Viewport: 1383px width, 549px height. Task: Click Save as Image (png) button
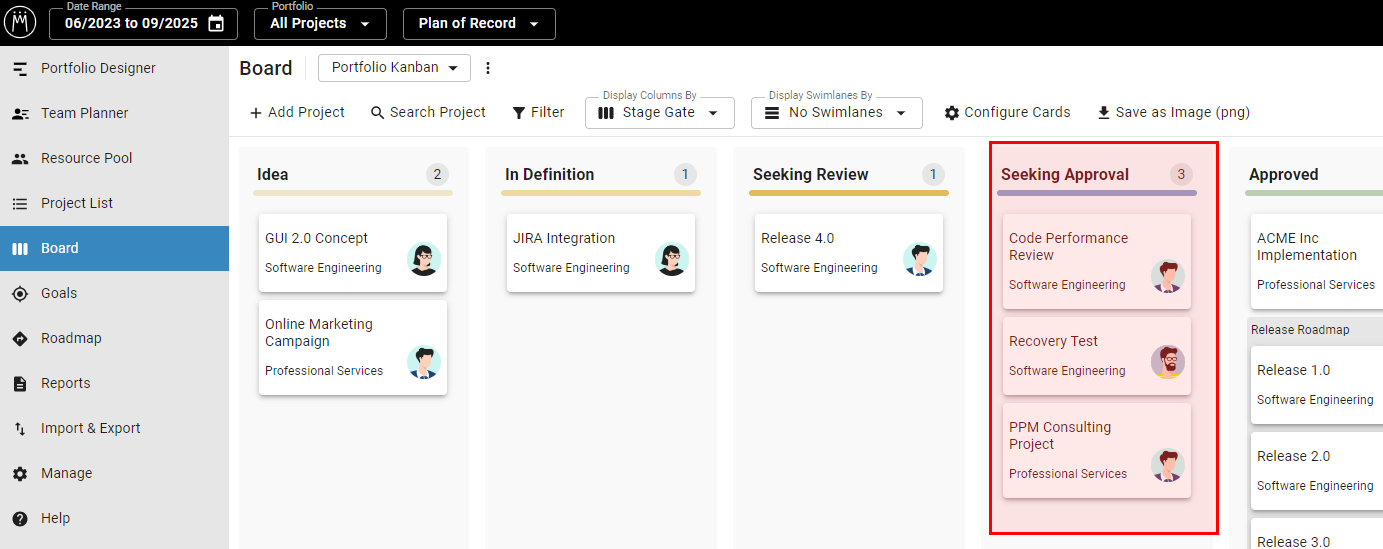point(1173,113)
